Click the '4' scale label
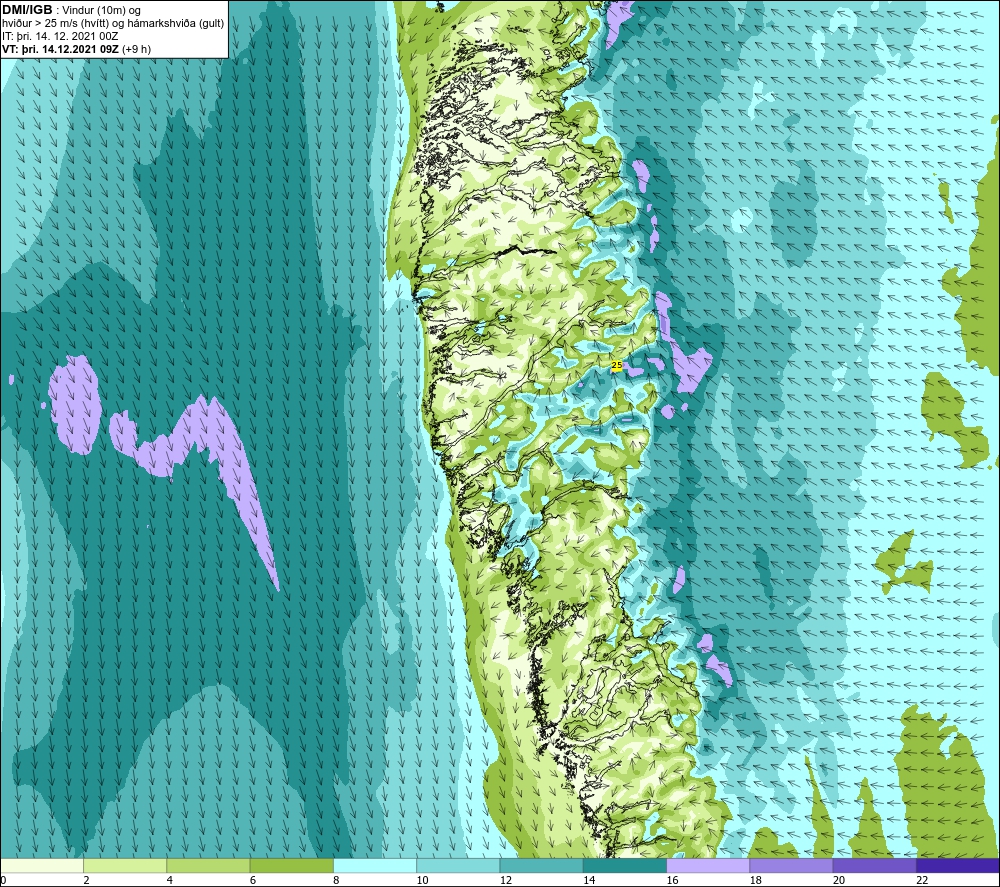Viewport: 1000px width, 887px height. [x=170, y=880]
